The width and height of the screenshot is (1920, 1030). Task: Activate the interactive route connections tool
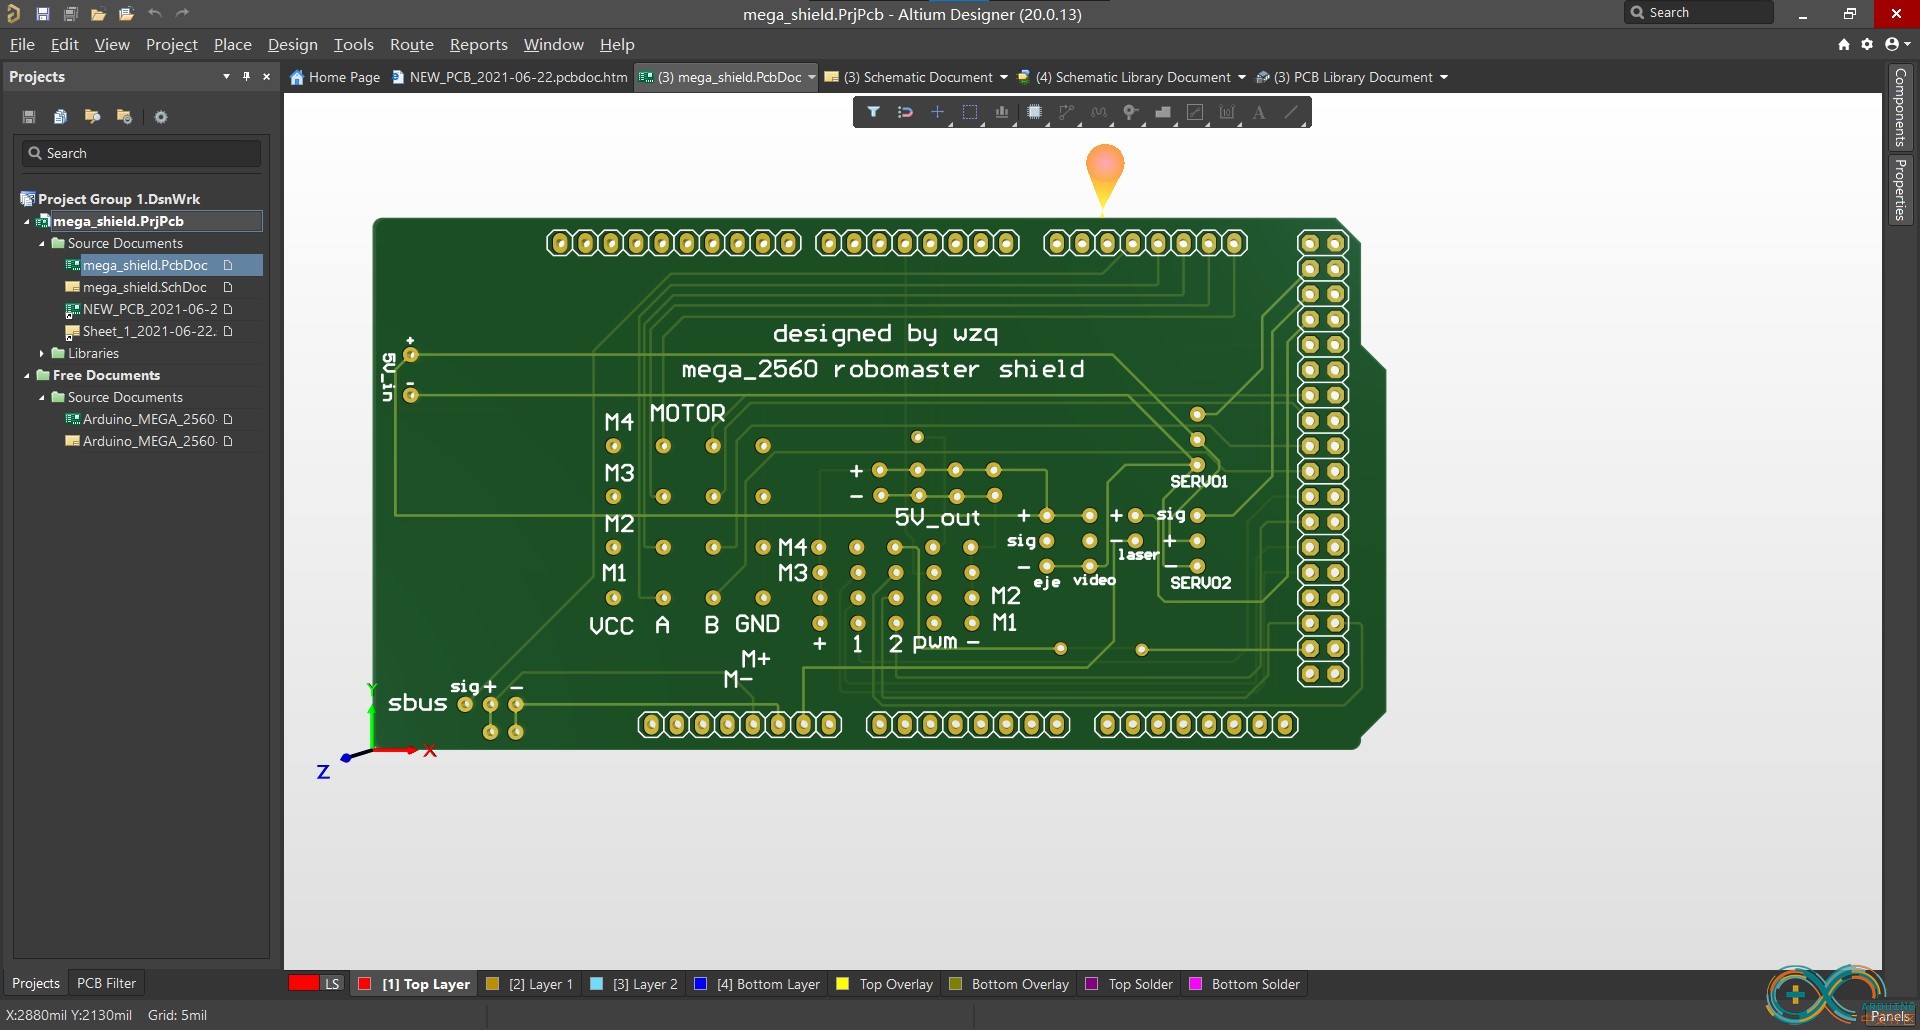pos(1066,112)
